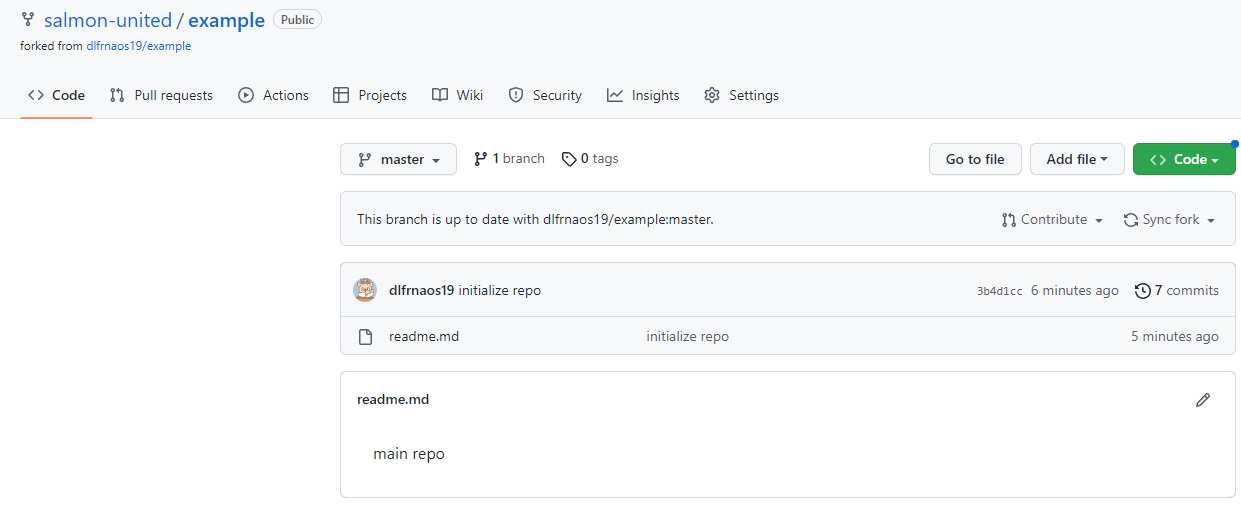Click the dlfrnaos19 avatar image
Viewport: 1241px width, 510px height.
pyautogui.click(x=365, y=290)
